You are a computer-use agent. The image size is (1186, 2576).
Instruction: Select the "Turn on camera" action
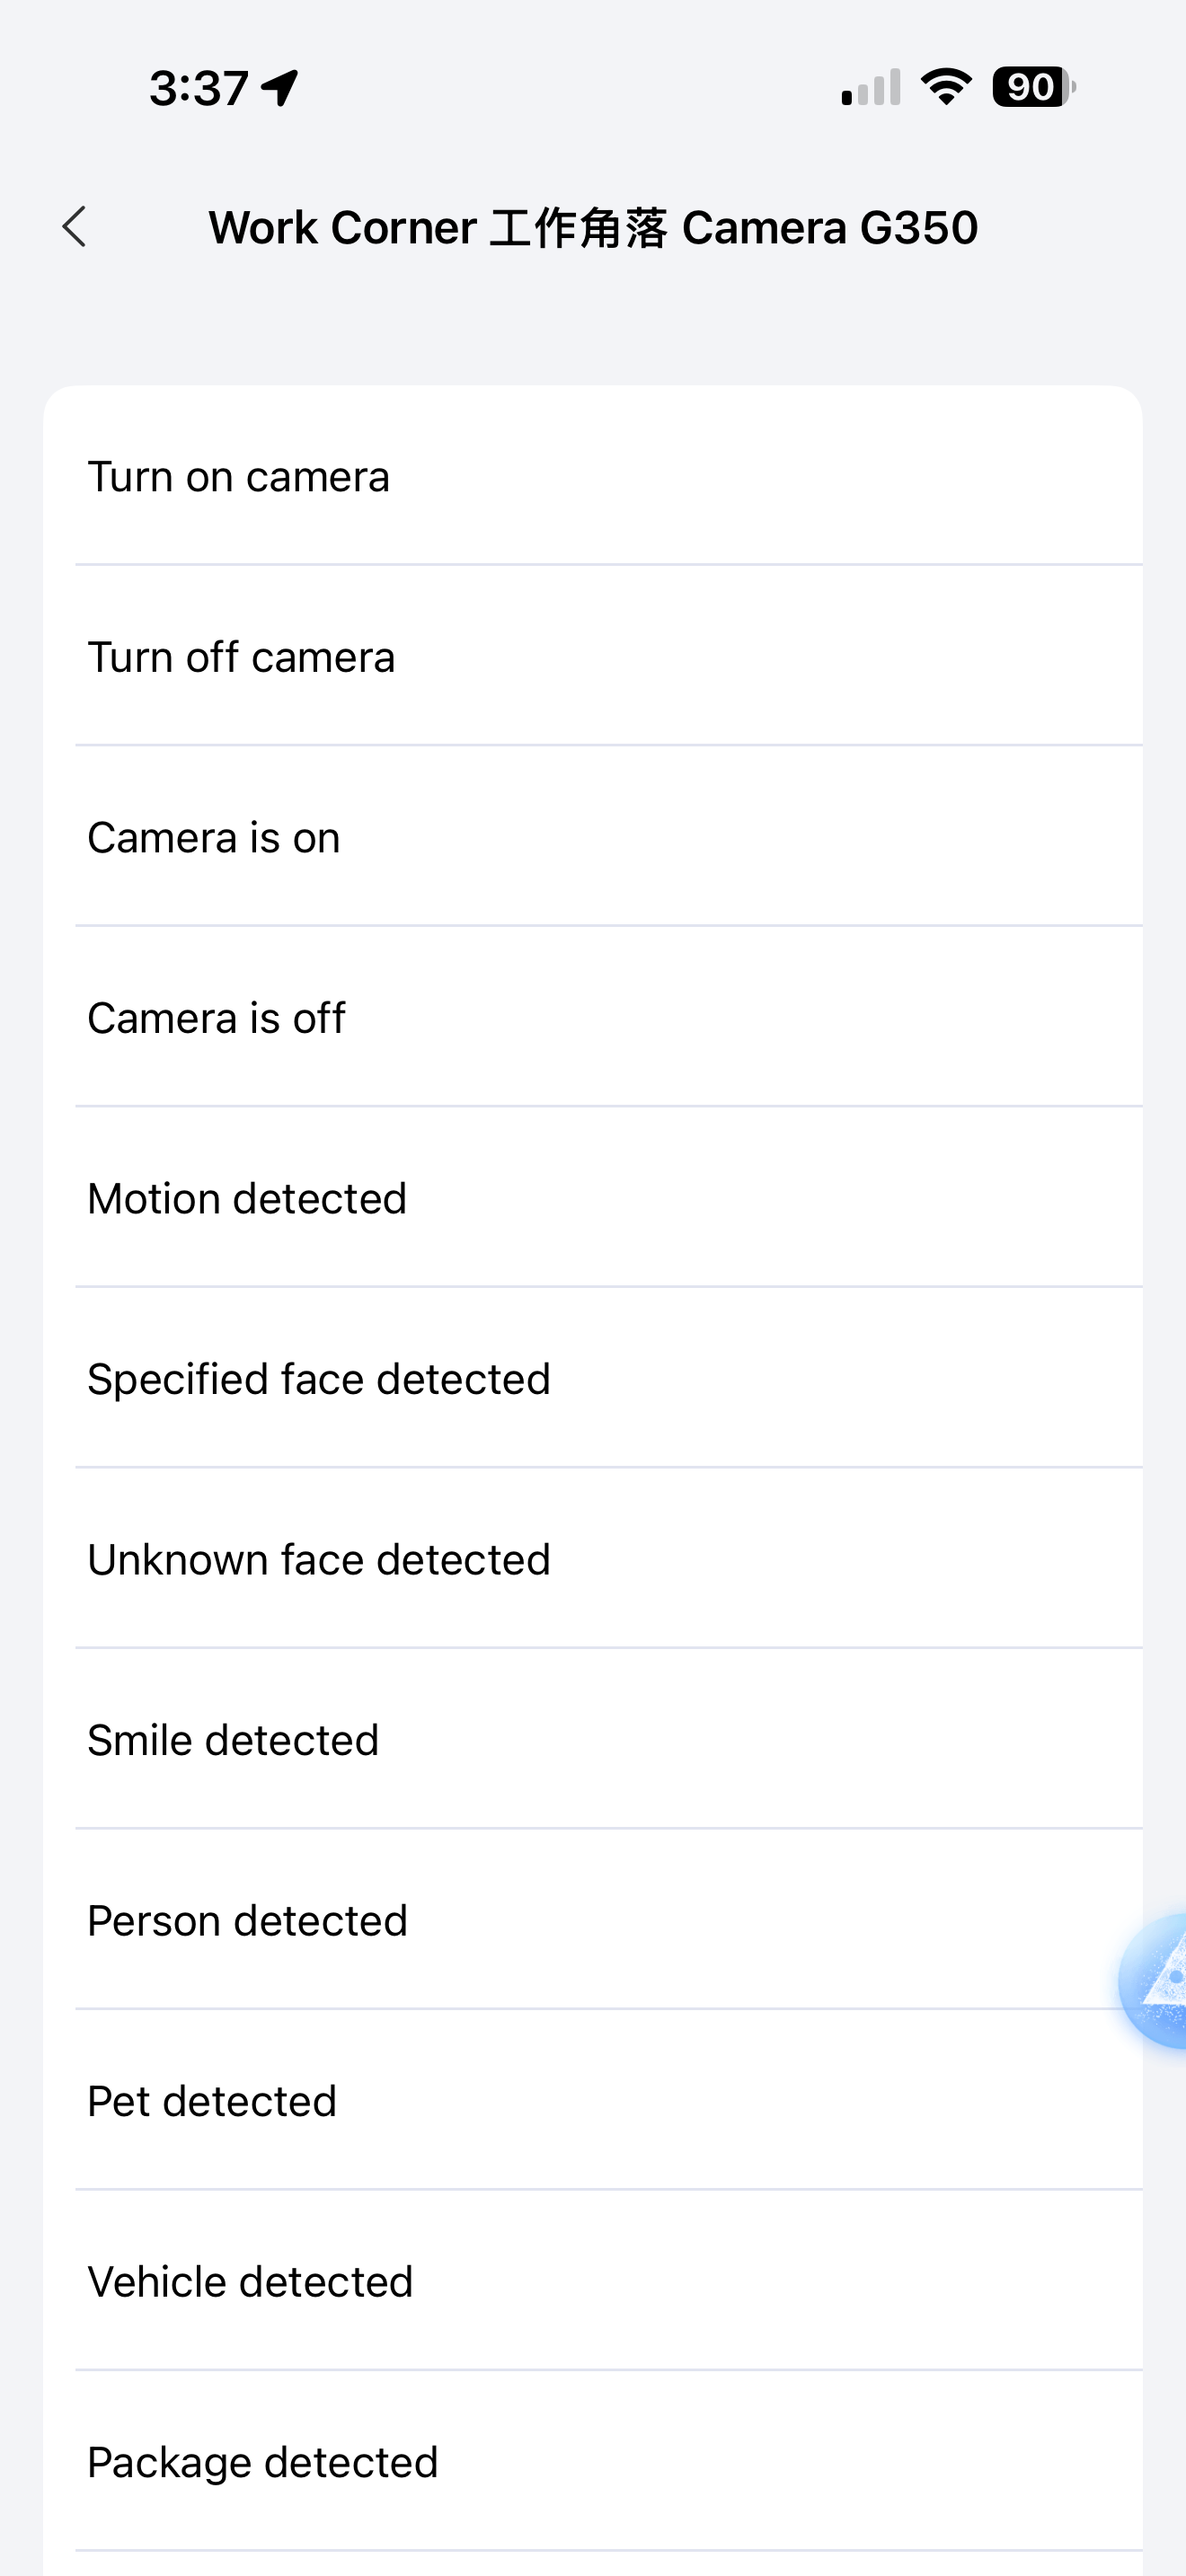point(238,477)
